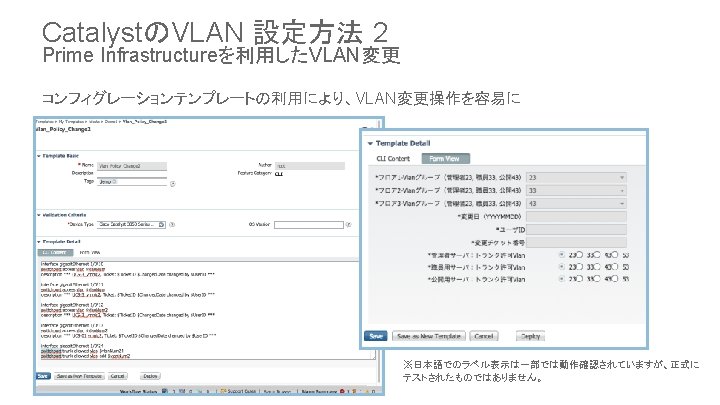
Task: Collapse Template Detail section in right window
Action: click(371, 143)
